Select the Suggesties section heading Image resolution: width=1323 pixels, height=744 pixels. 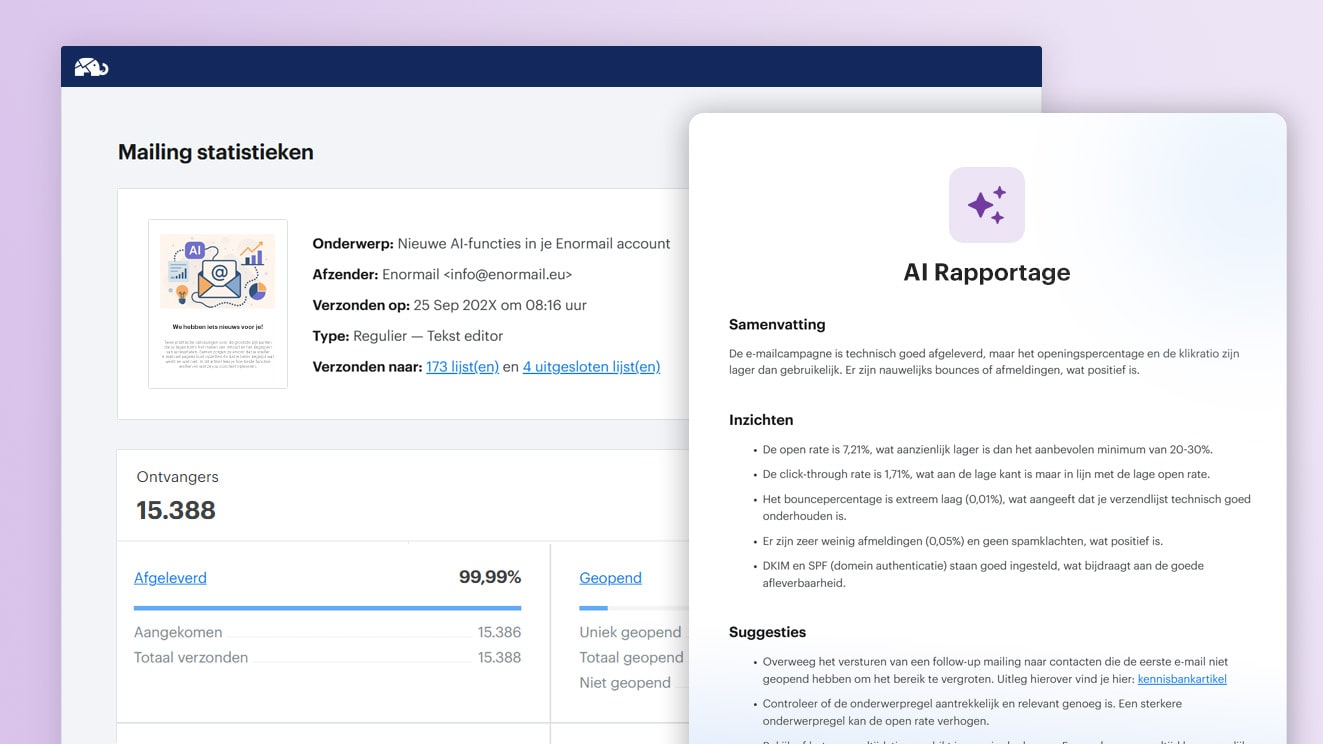[767, 632]
